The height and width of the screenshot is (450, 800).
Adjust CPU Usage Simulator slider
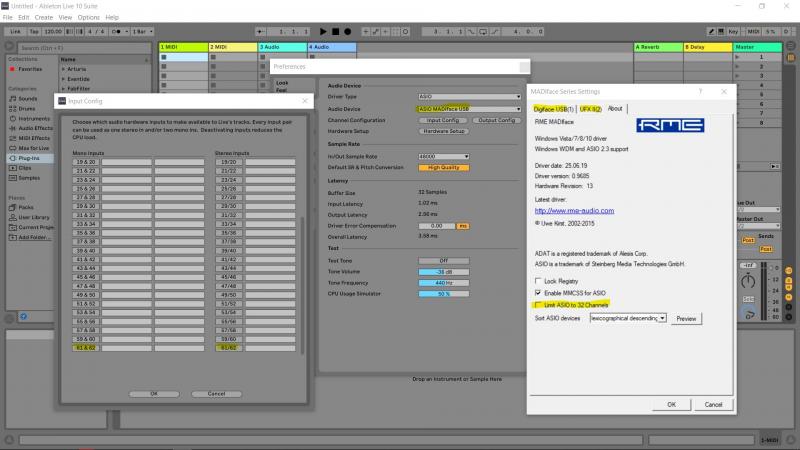point(443,294)
